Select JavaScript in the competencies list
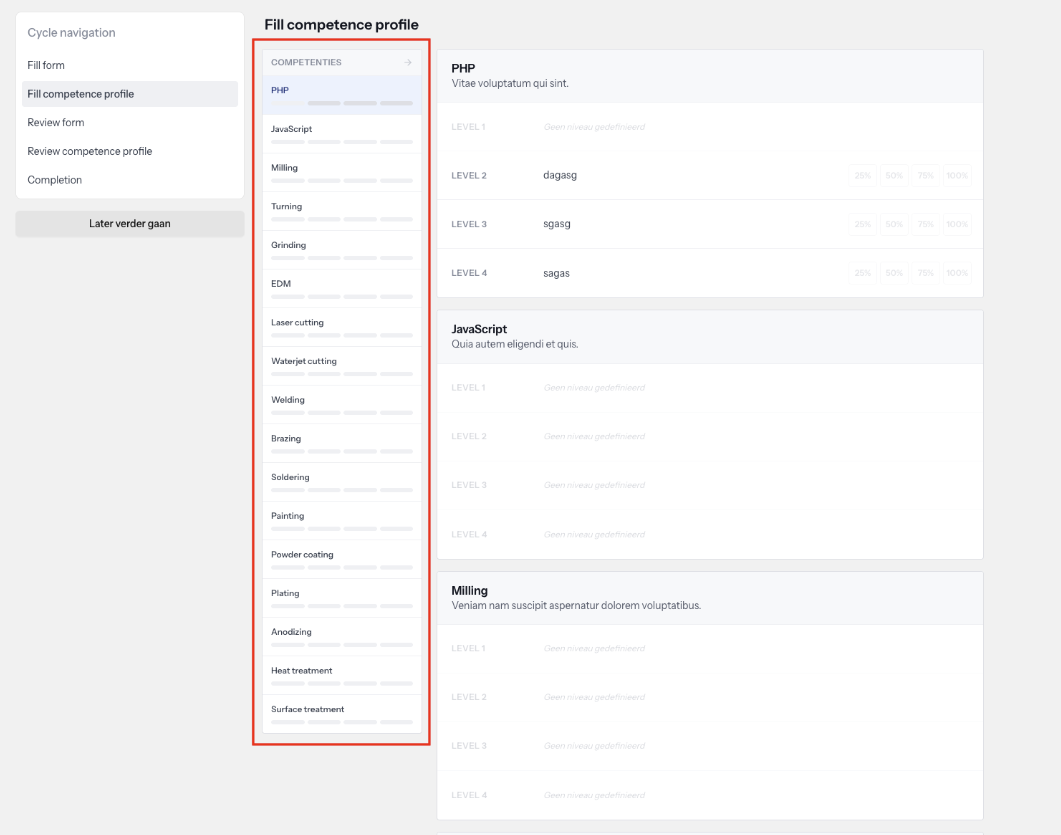This screenshot has height=835, width=1061. [x=342, y=134]
